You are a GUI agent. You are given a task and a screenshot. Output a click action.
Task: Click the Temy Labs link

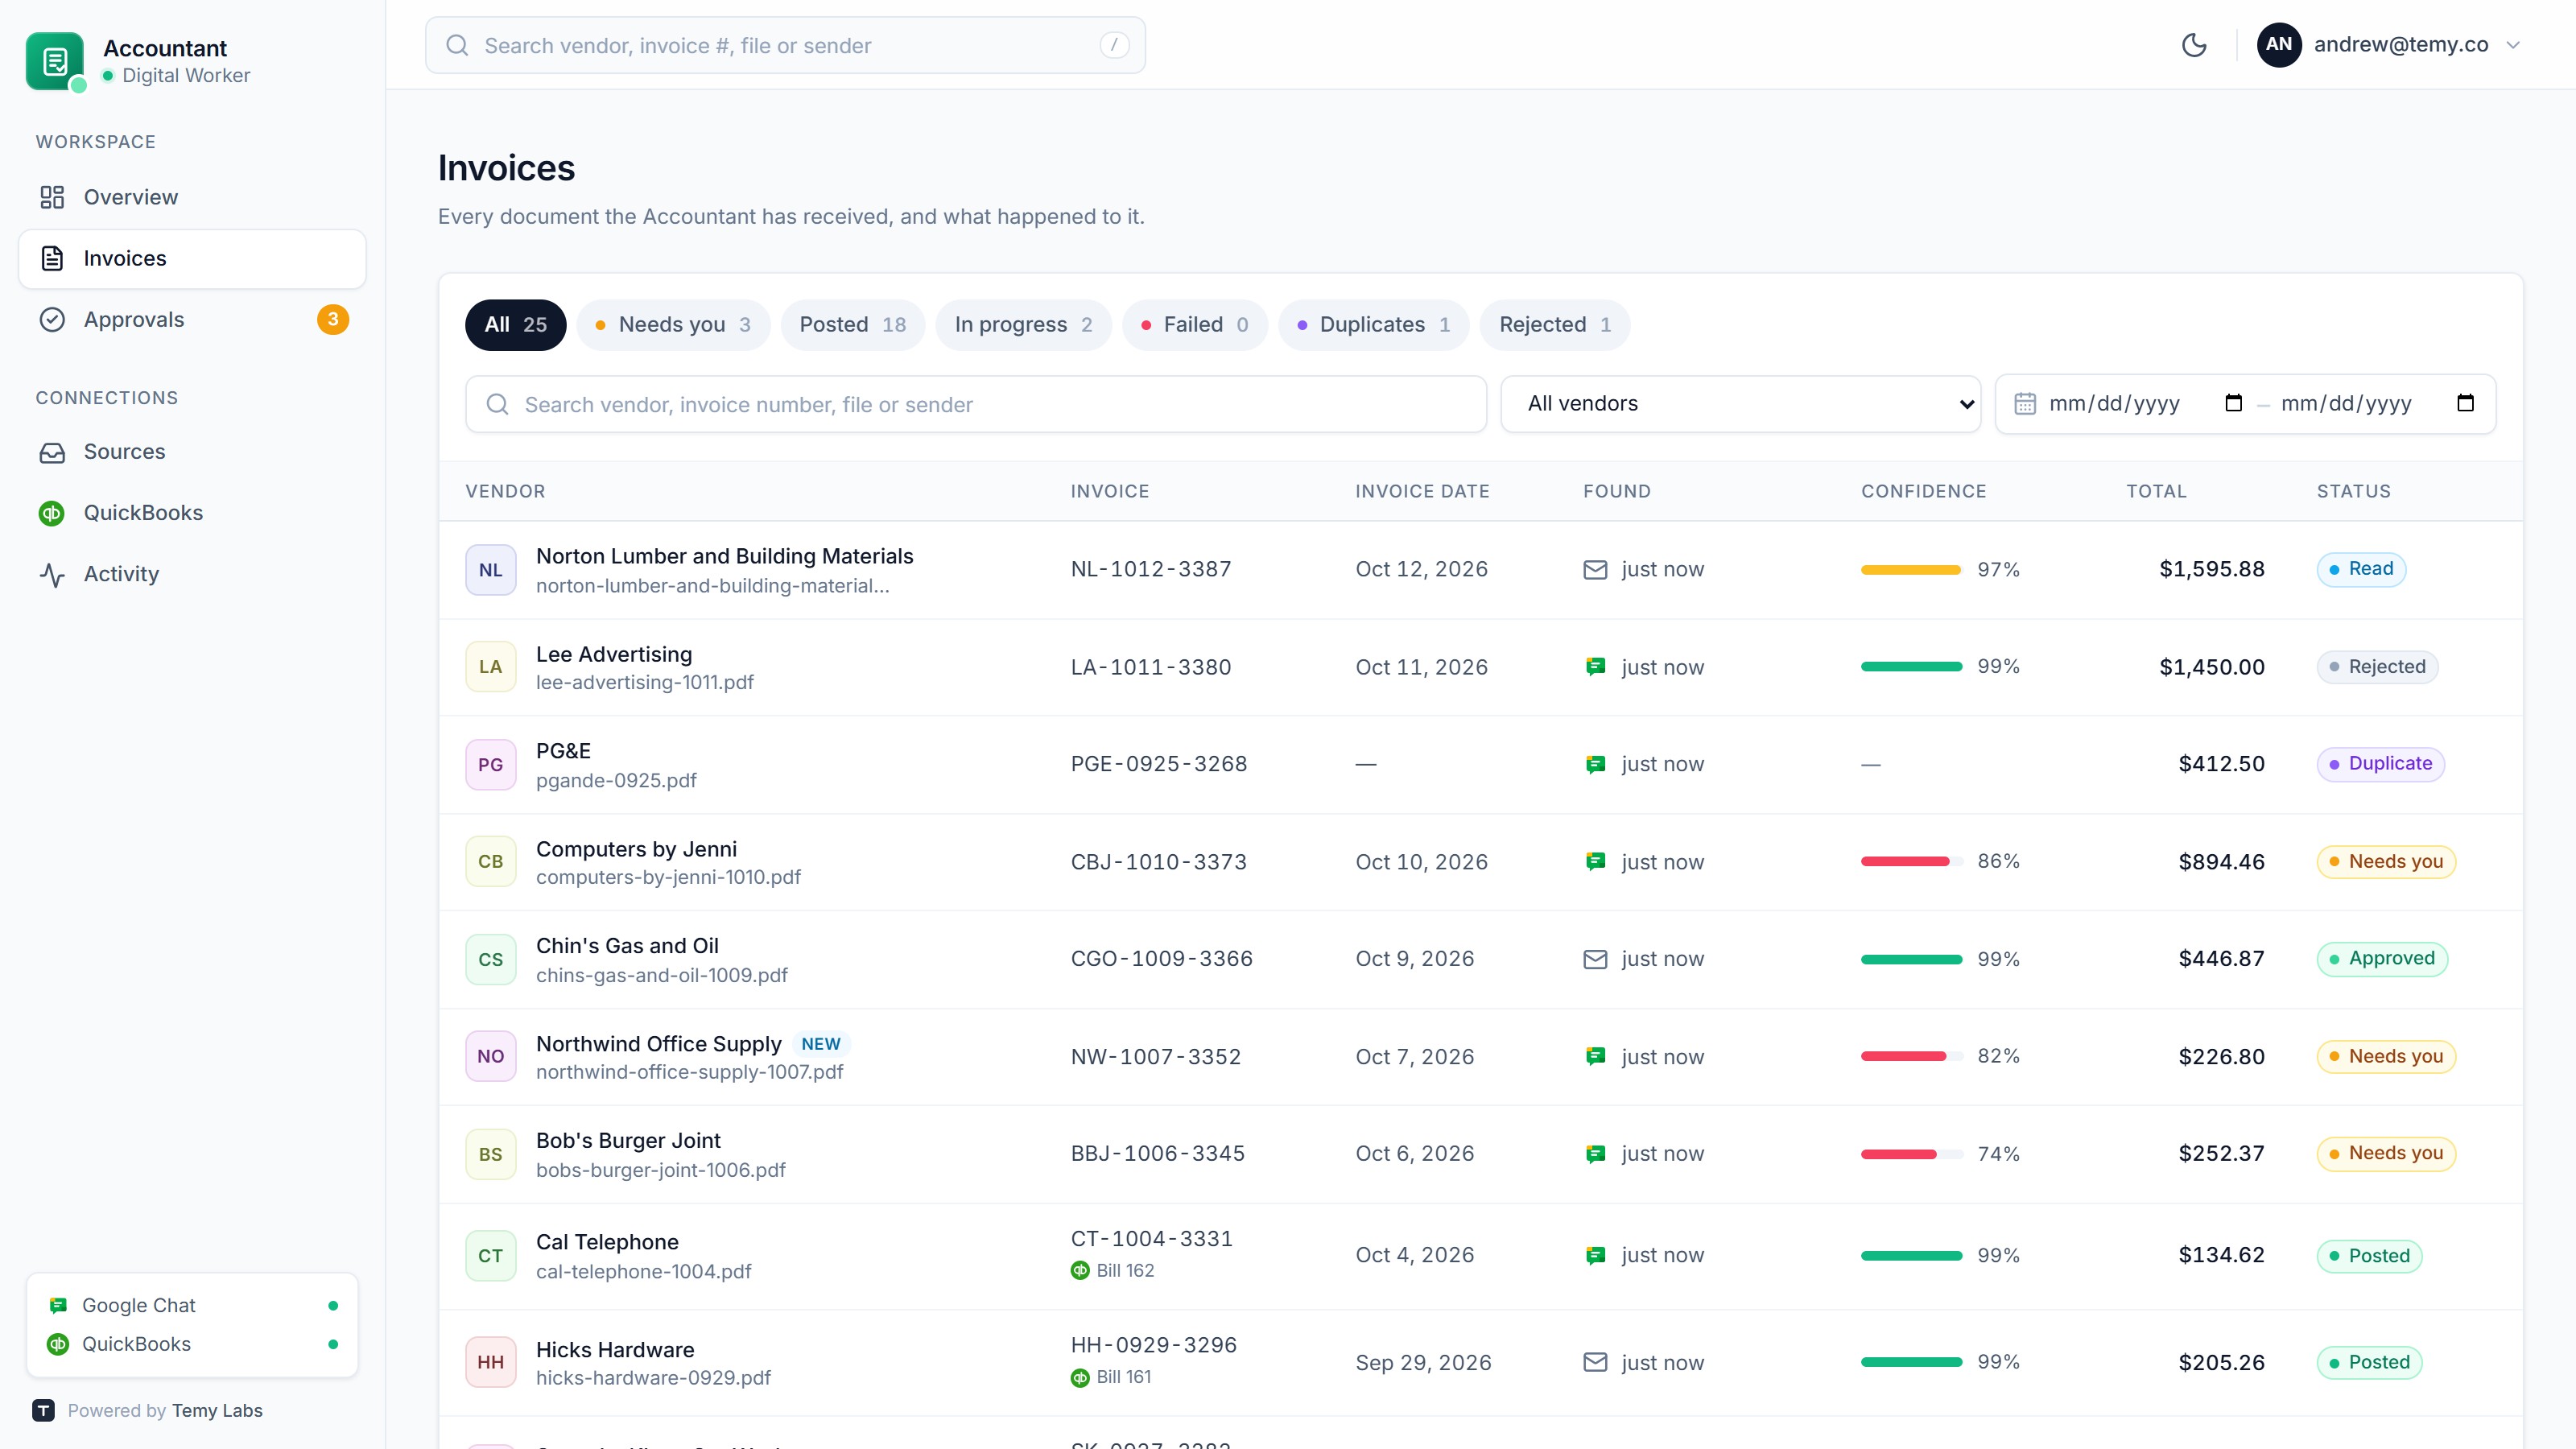[217, 1410]
